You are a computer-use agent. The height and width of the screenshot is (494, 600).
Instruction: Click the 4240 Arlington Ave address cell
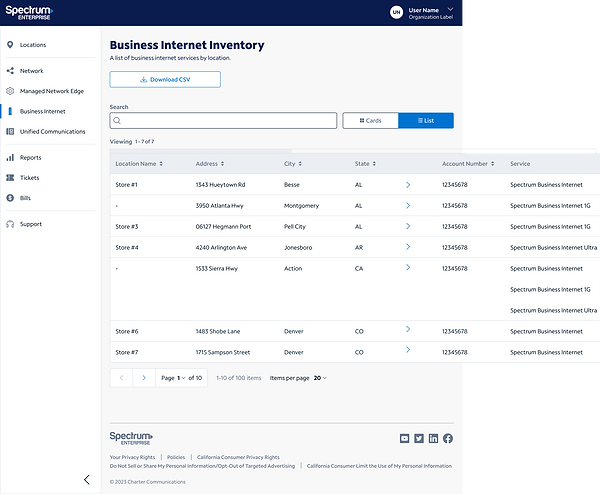[x=221, y=248]
